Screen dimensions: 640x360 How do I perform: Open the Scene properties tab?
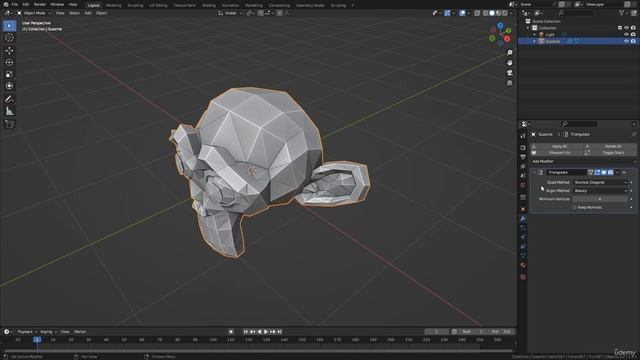[x=523, y=176]
